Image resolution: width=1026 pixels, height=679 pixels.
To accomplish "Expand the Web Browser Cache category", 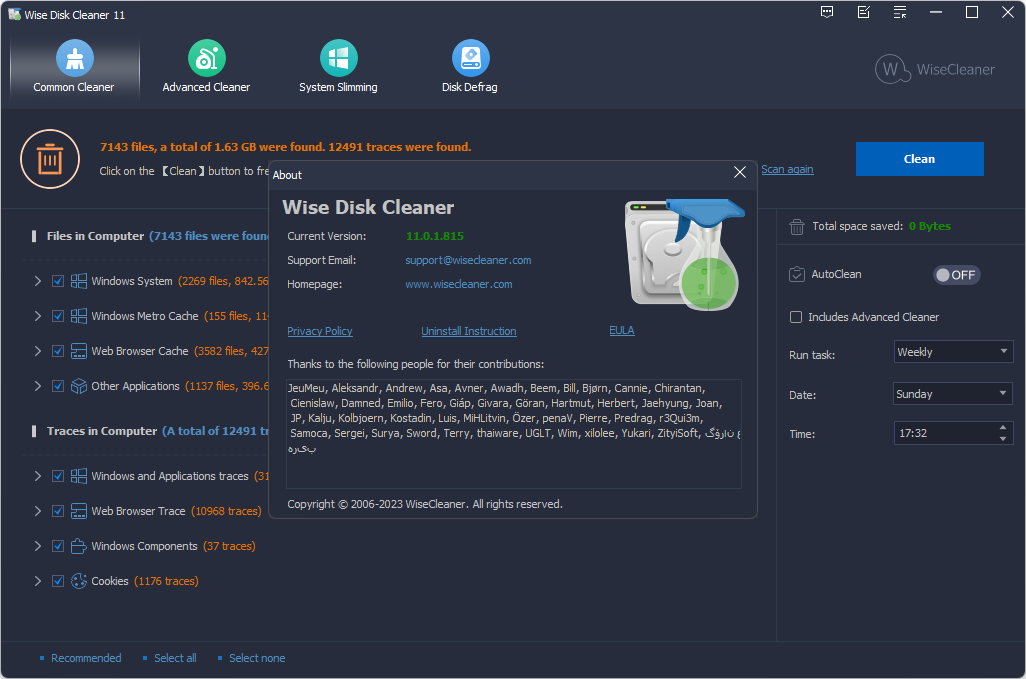I will [37, 351].
